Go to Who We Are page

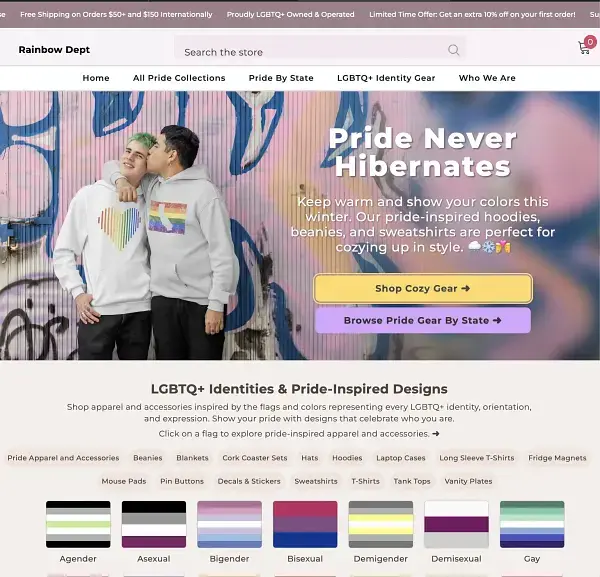487,78
